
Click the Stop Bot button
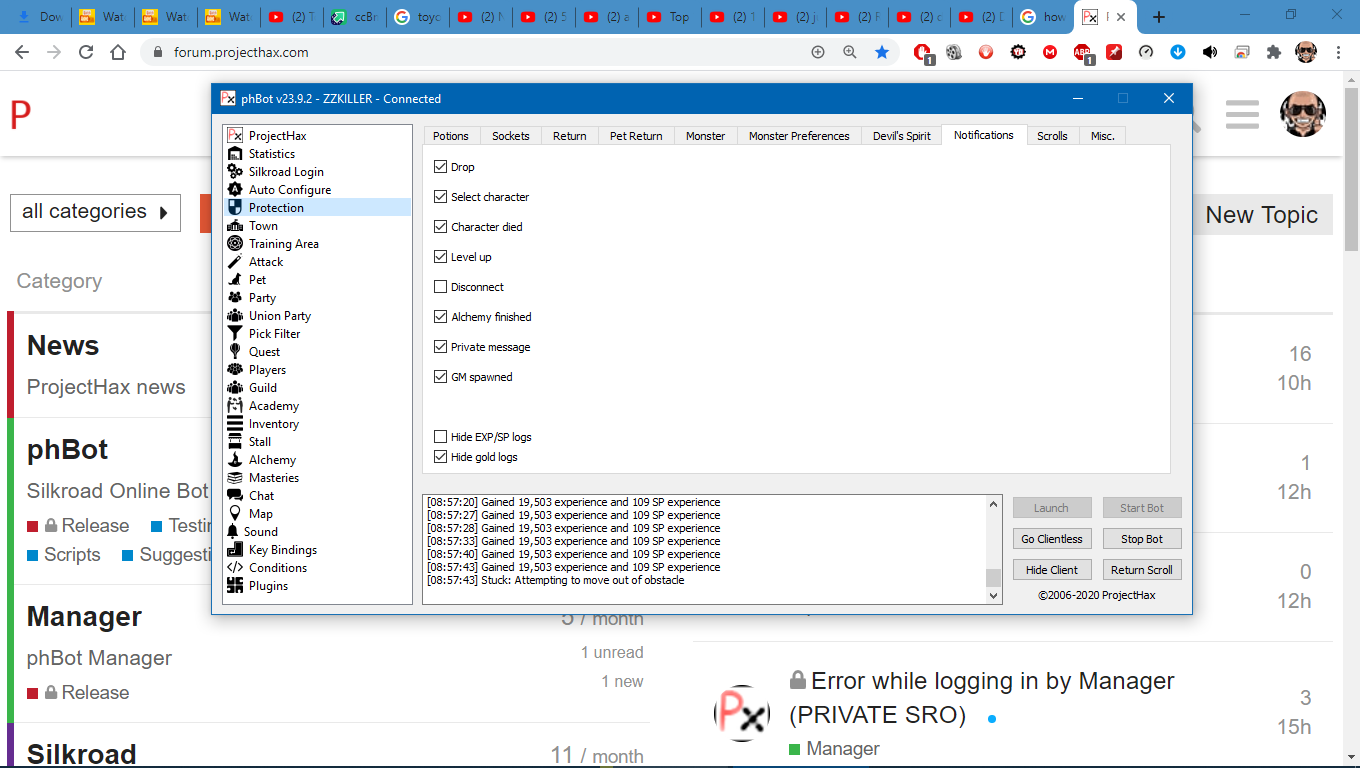[x=1141, y=539]
